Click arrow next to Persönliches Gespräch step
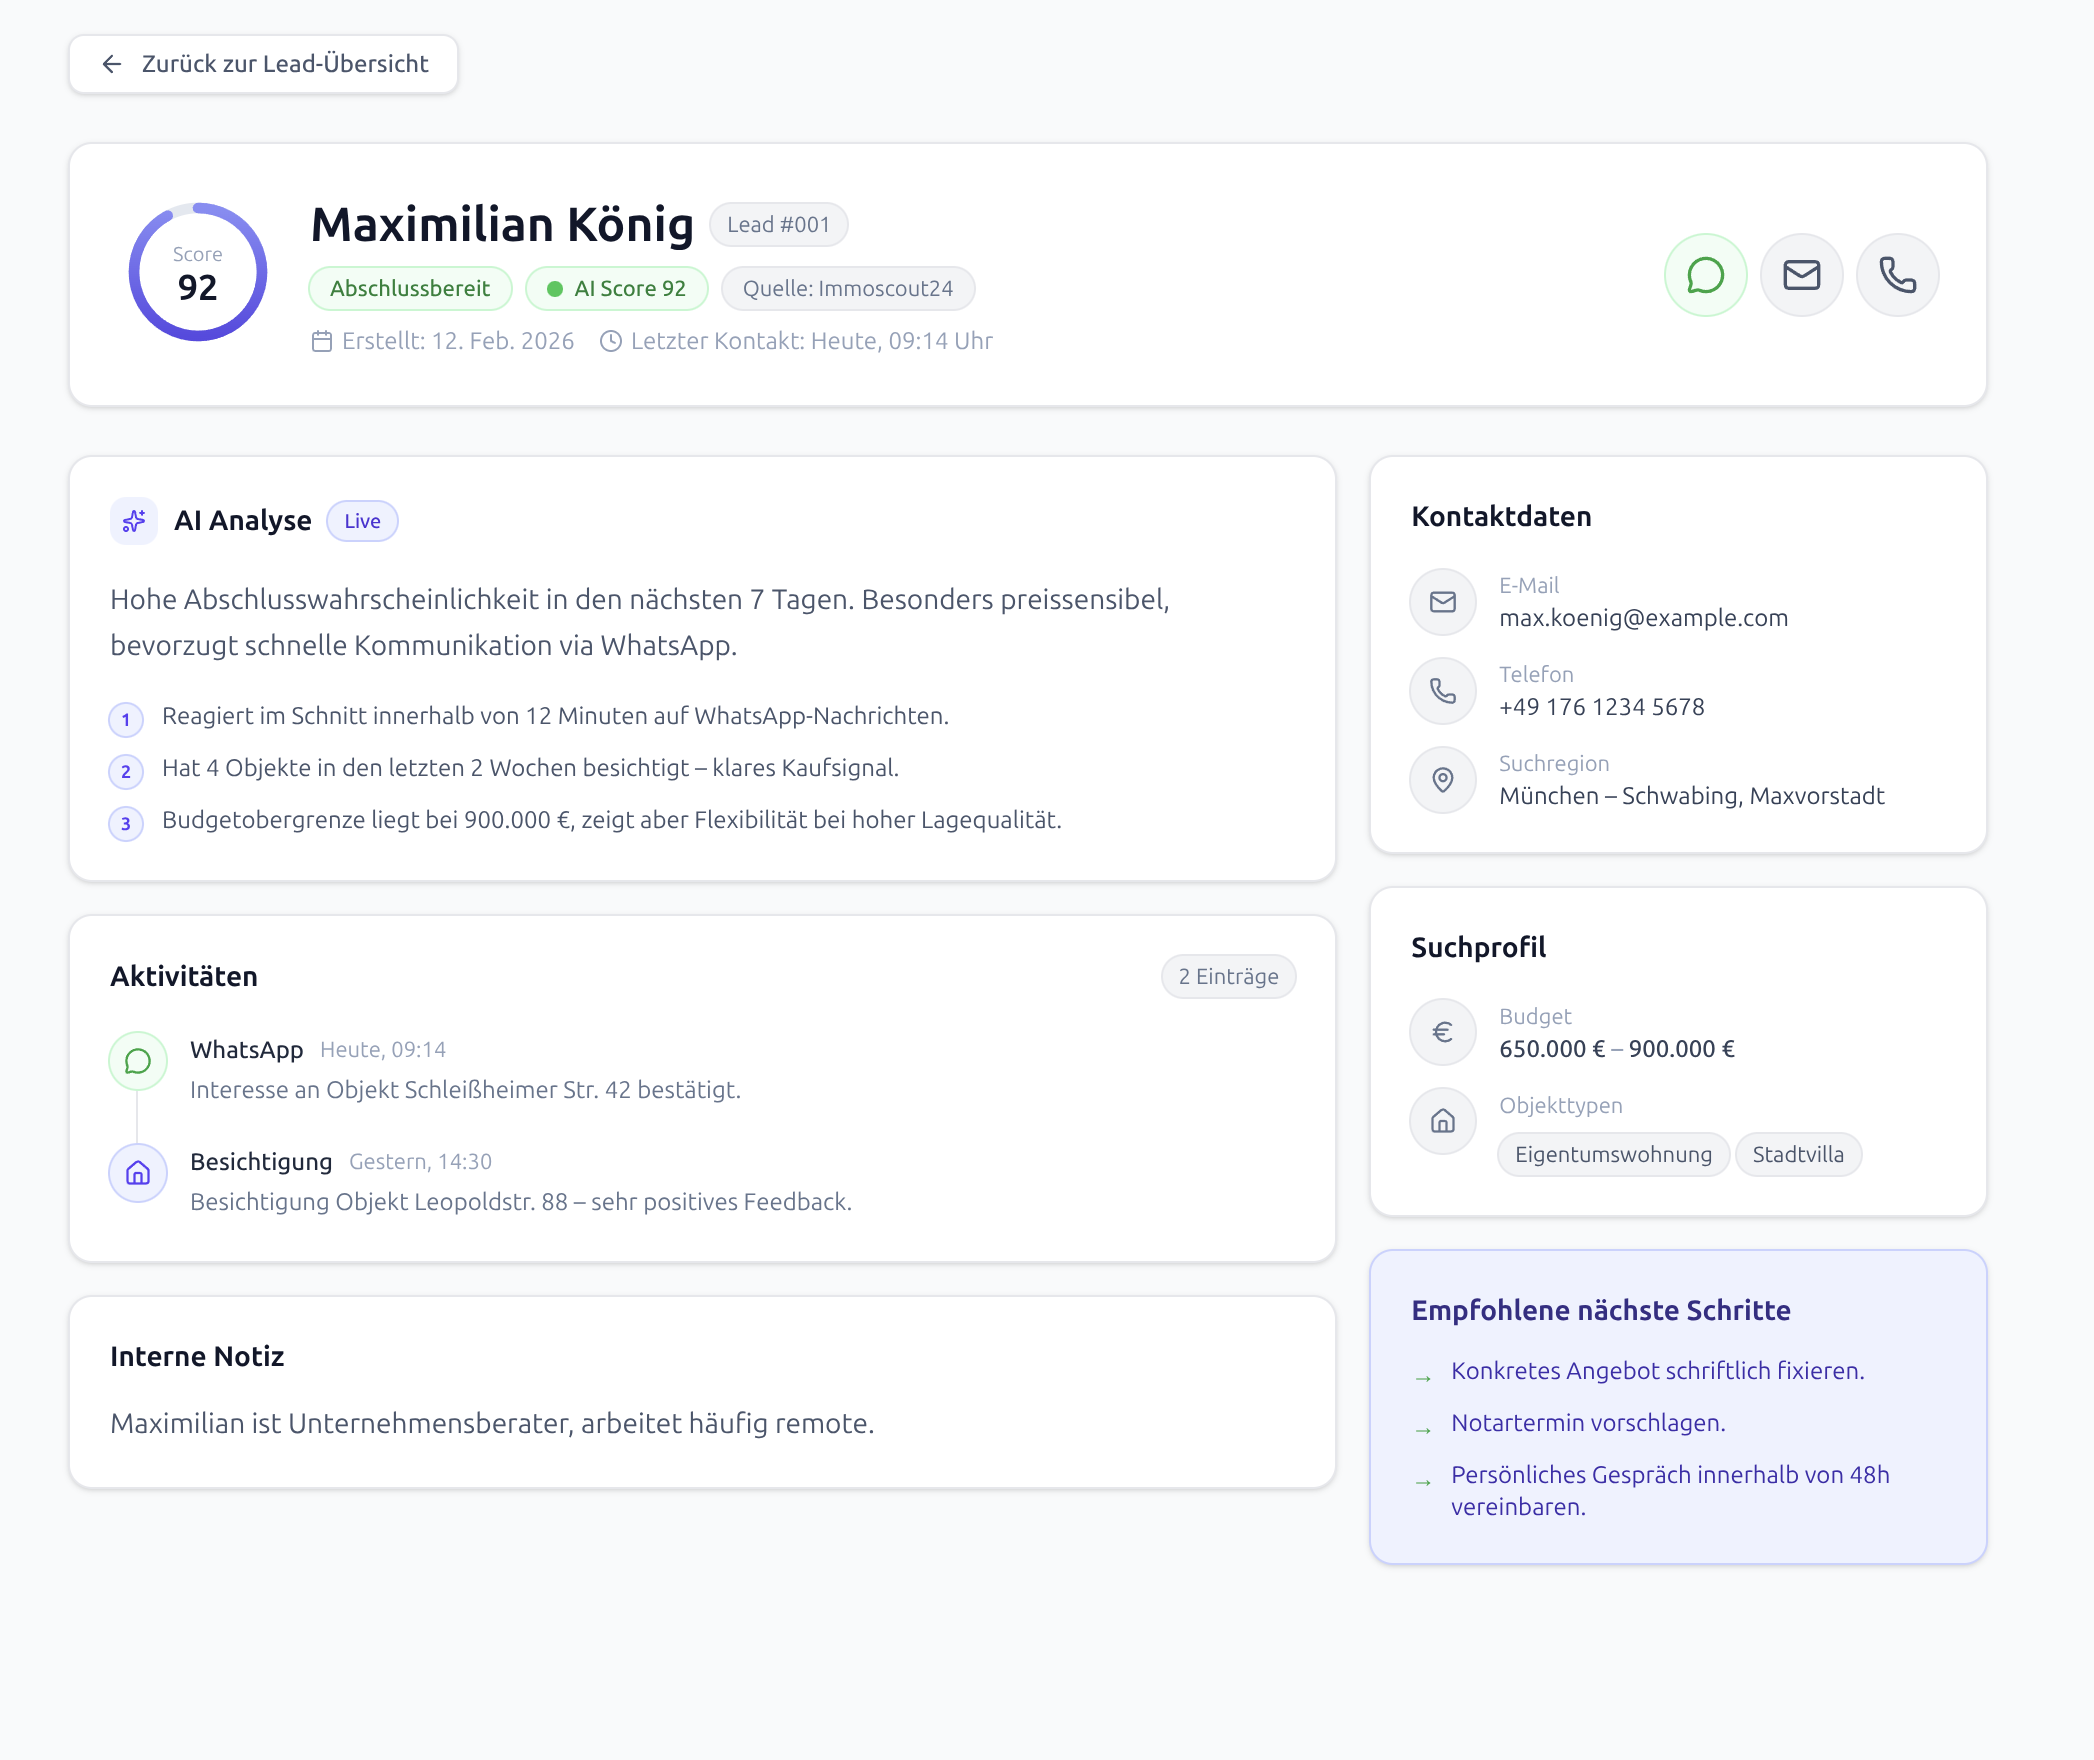This screenshot has width=2094, height=1760. 1423,1483
